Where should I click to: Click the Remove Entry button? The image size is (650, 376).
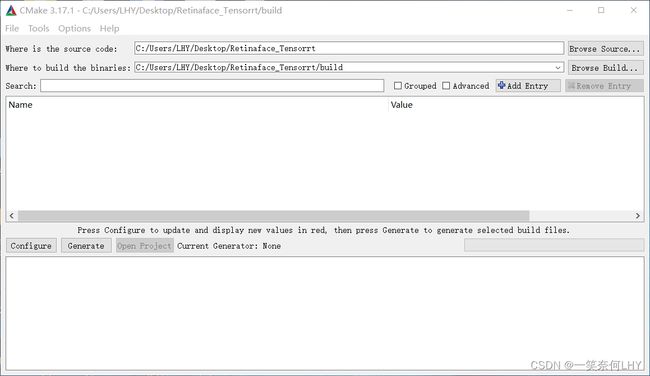coord(604,86)
